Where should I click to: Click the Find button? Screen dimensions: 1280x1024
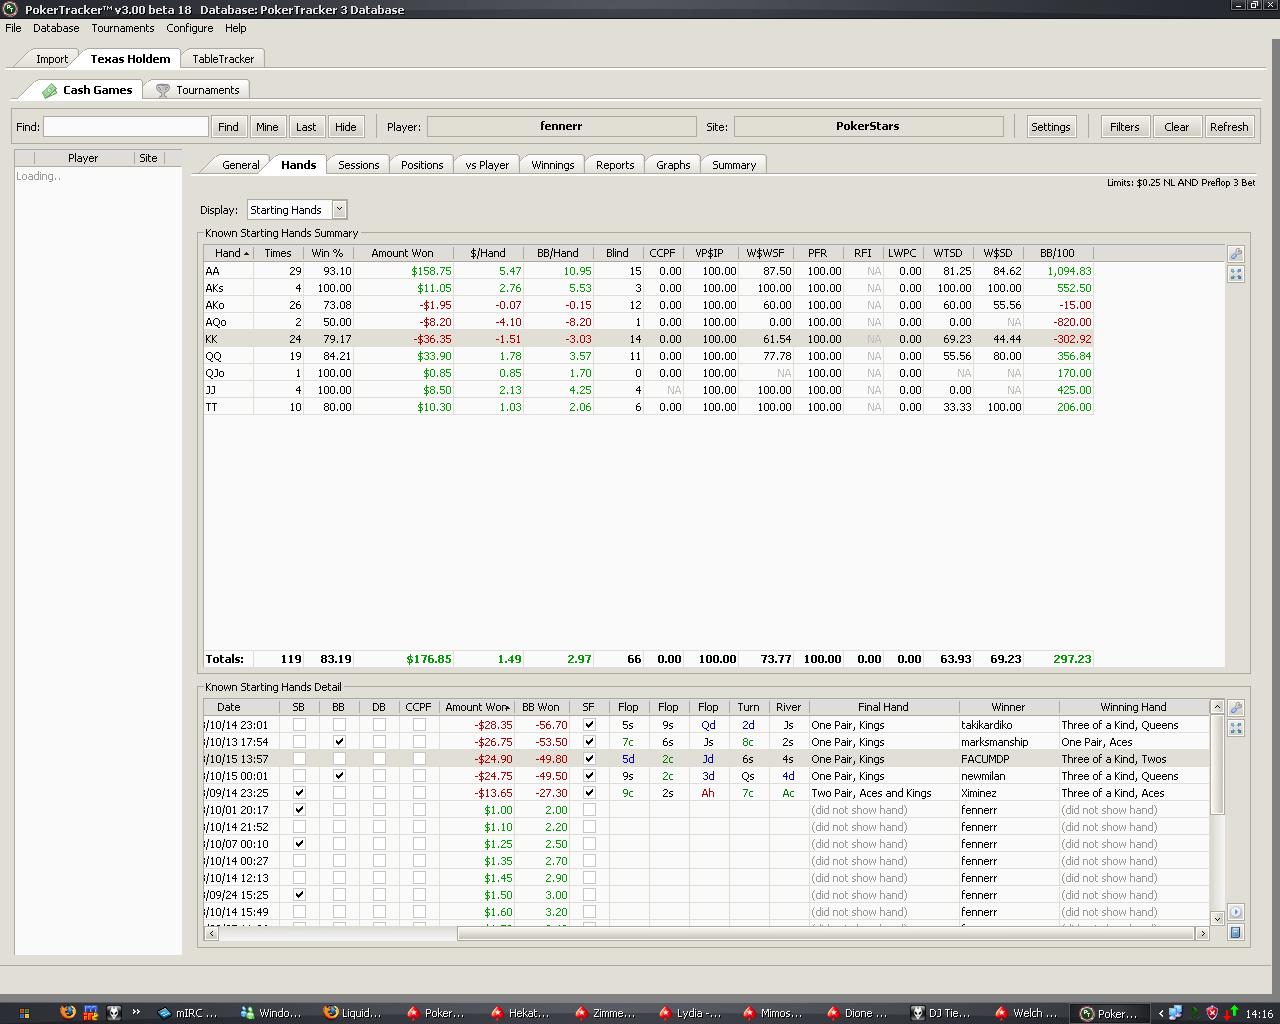pyautogui.click(x=228, y=127)
